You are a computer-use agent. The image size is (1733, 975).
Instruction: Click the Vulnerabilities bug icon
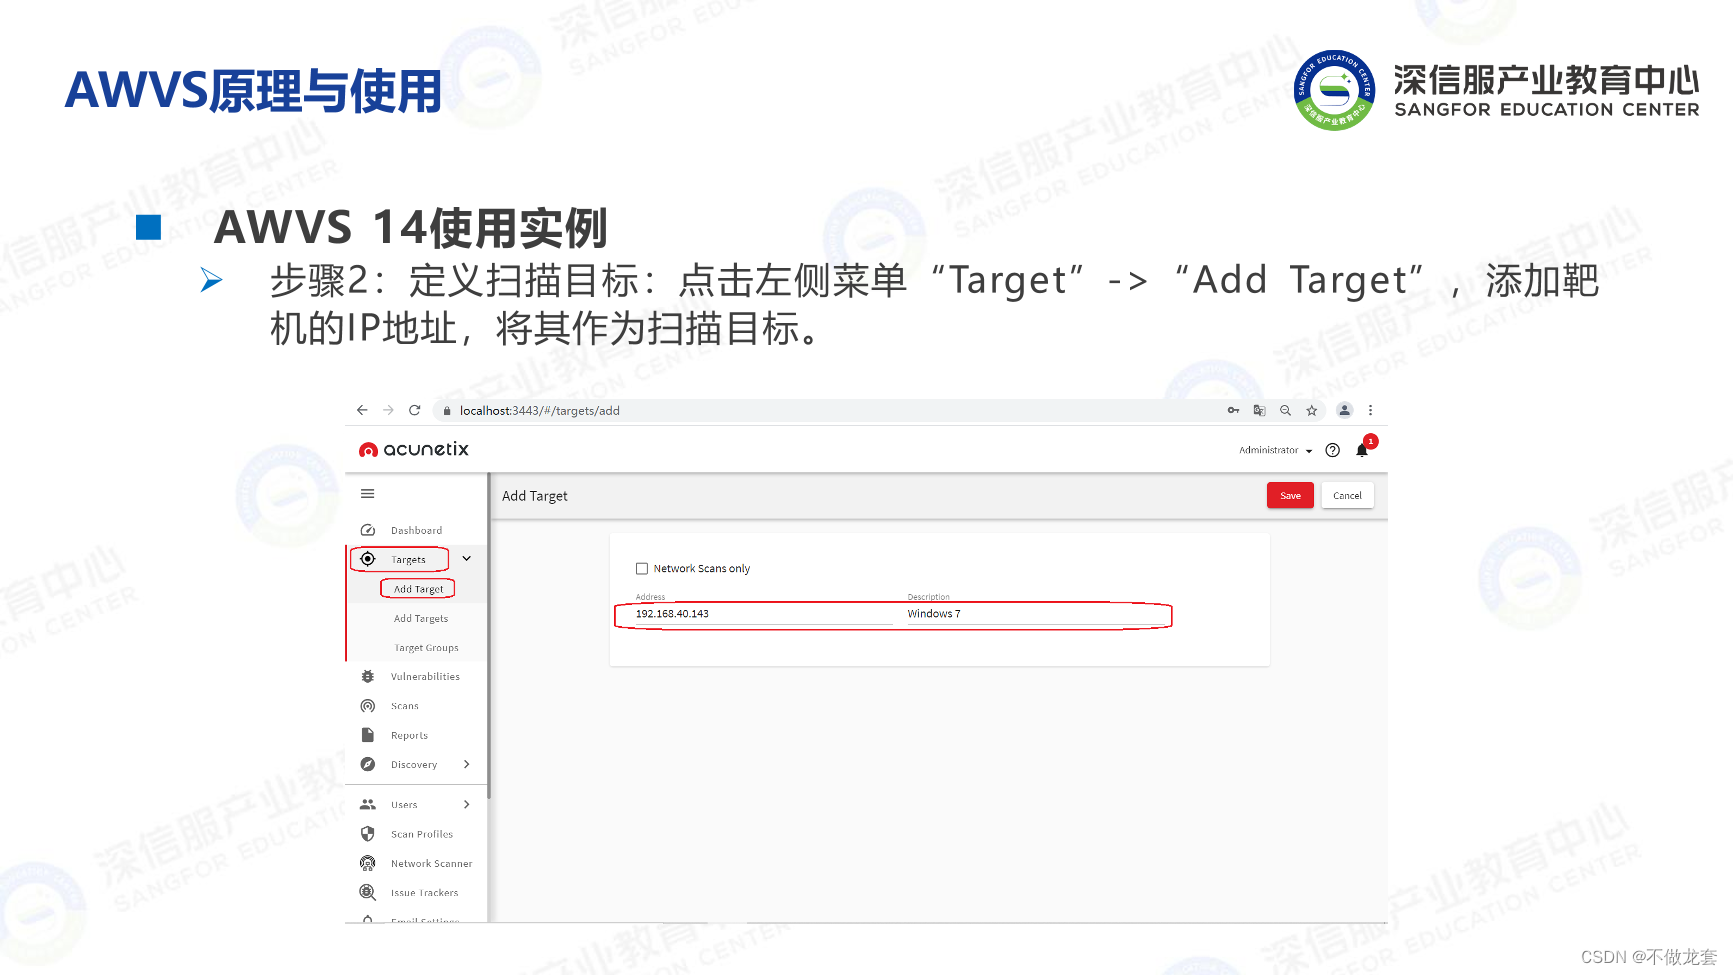[x=367, y=677]
